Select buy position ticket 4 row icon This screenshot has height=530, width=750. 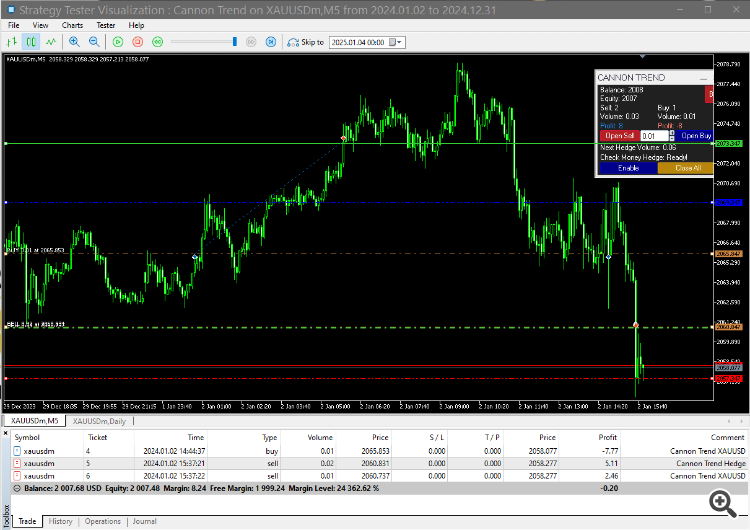17,451
